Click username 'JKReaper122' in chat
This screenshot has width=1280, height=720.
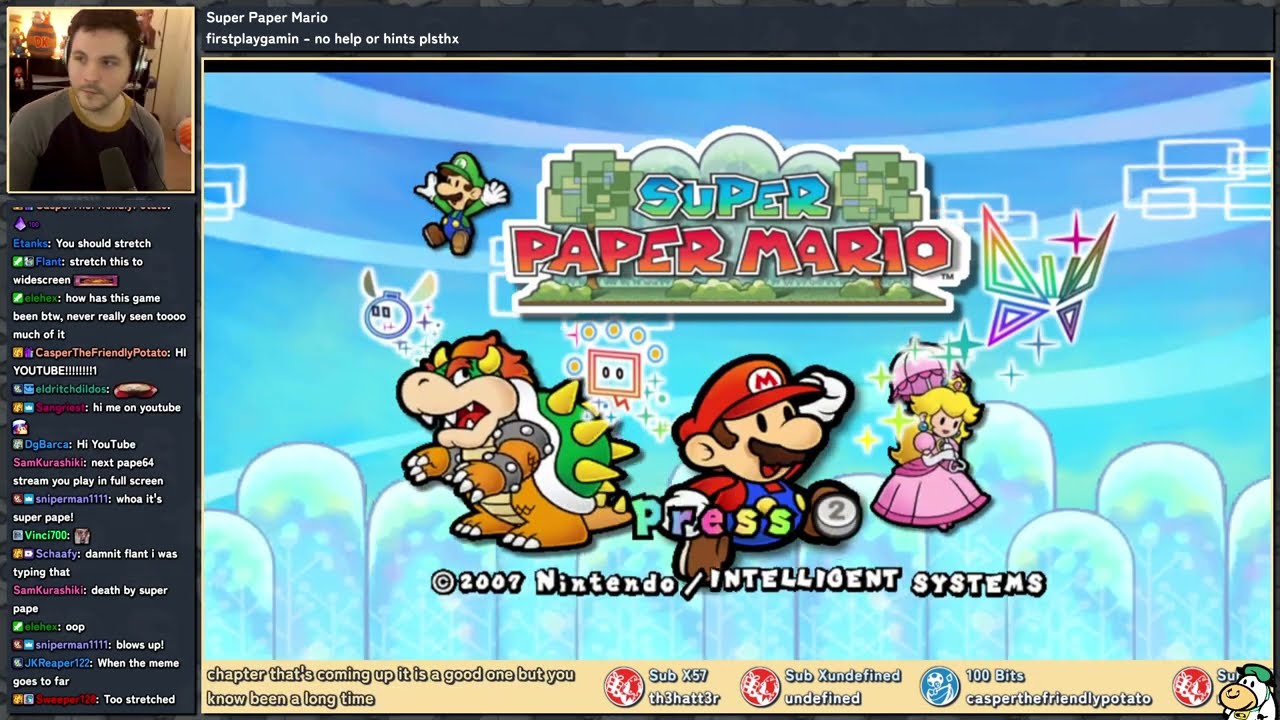pyautogui.click(x=59, y=663)
